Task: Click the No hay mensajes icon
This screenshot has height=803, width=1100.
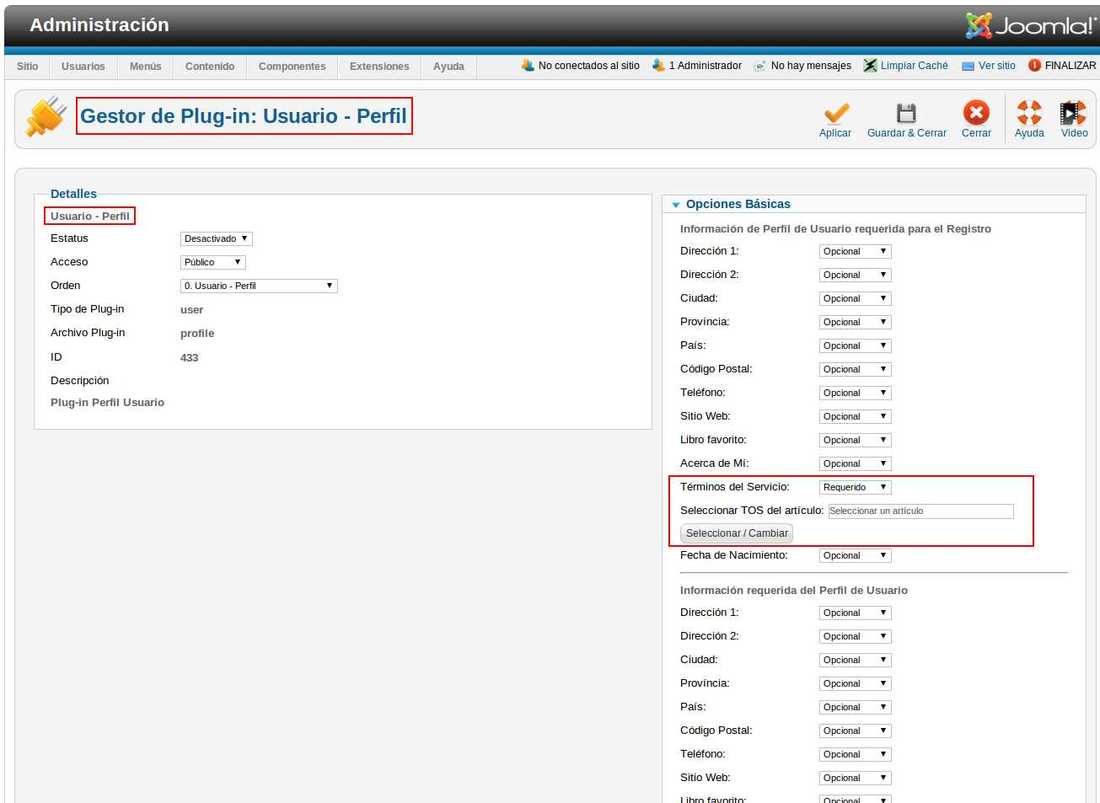Action: point(760,66)
